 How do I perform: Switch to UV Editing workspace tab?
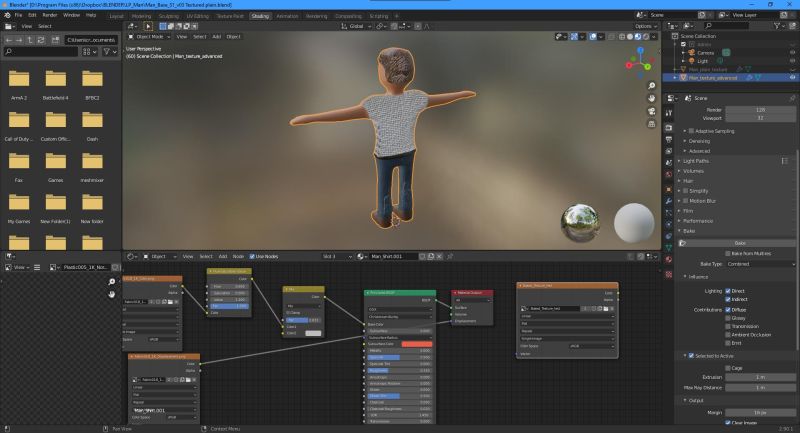pos(197,16)
